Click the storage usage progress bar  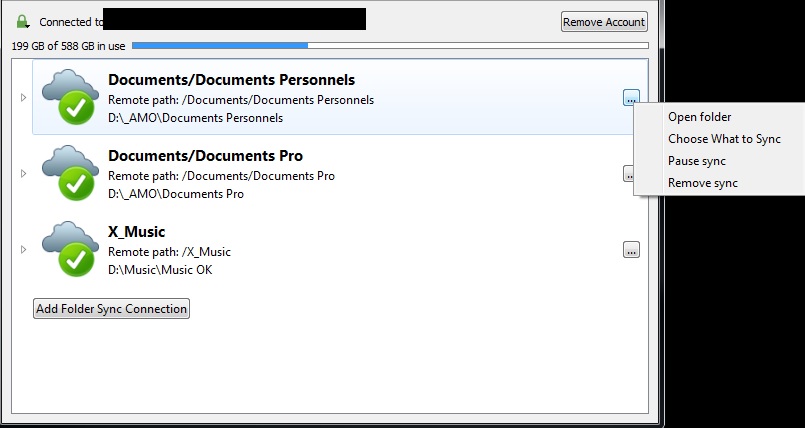390,45
